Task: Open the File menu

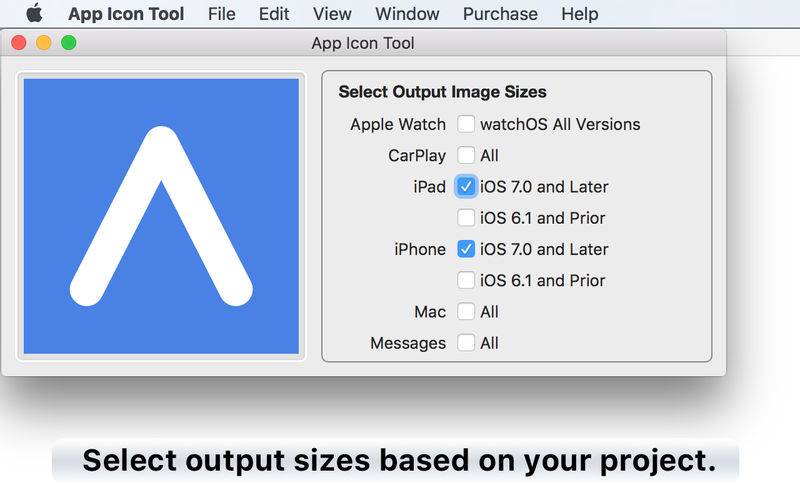Action: [221, 14]
